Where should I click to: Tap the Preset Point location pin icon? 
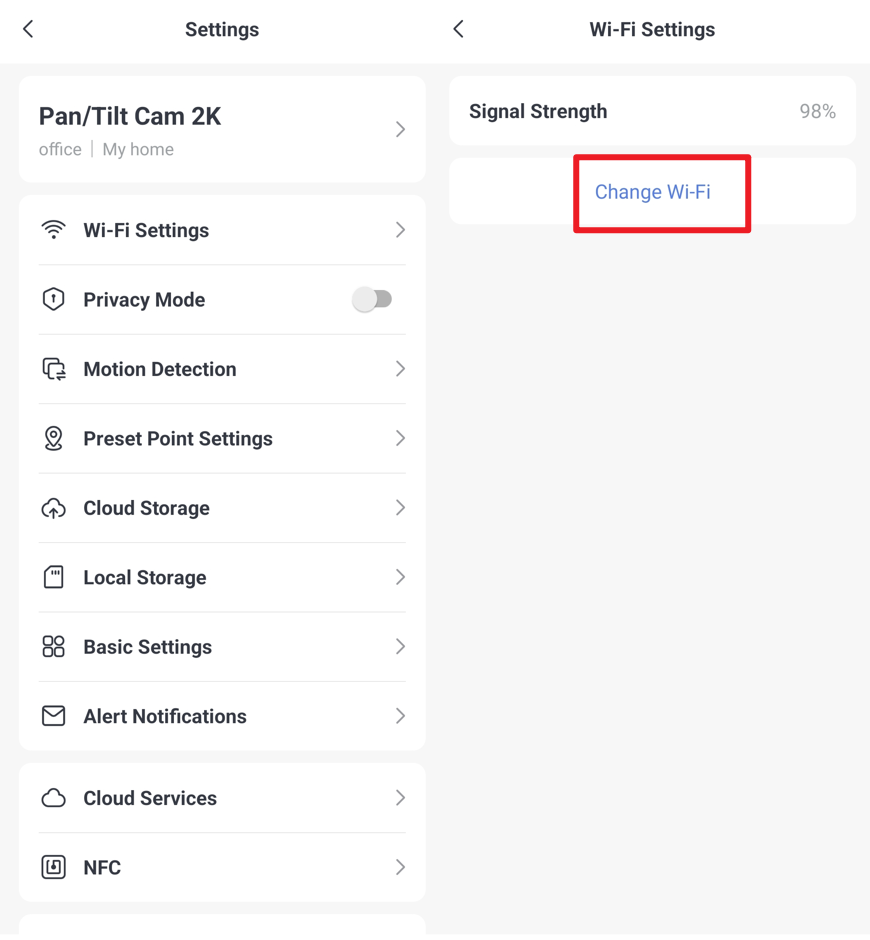53,438
